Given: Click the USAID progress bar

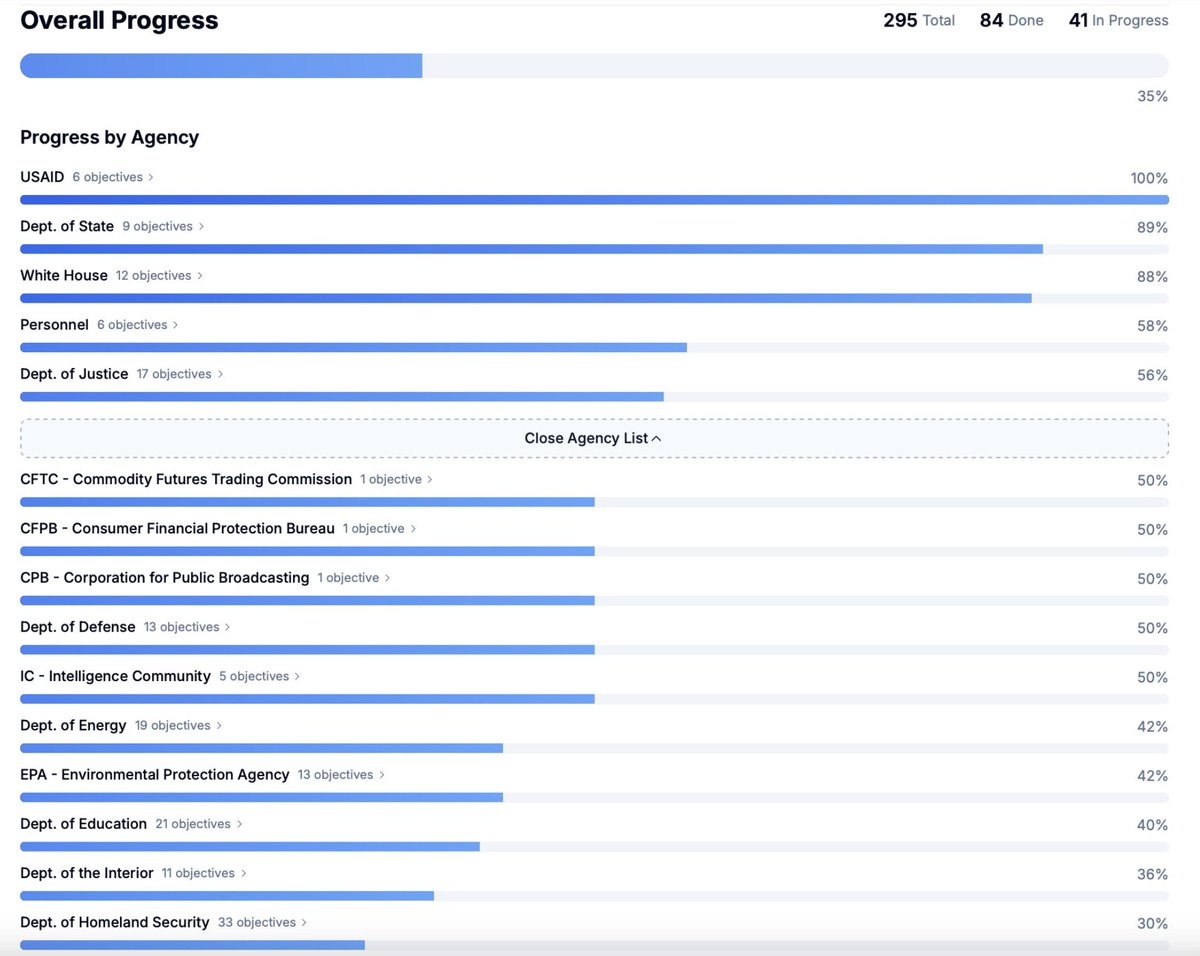Looking at the screenshot, I should tap(594, 200).
